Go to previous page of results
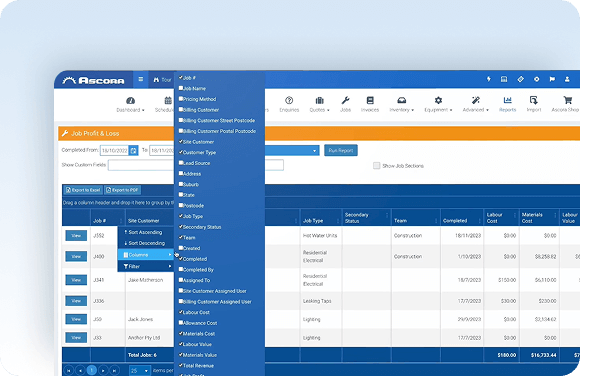The height and width of the screenshot is (391, 595). click(80, 370)
